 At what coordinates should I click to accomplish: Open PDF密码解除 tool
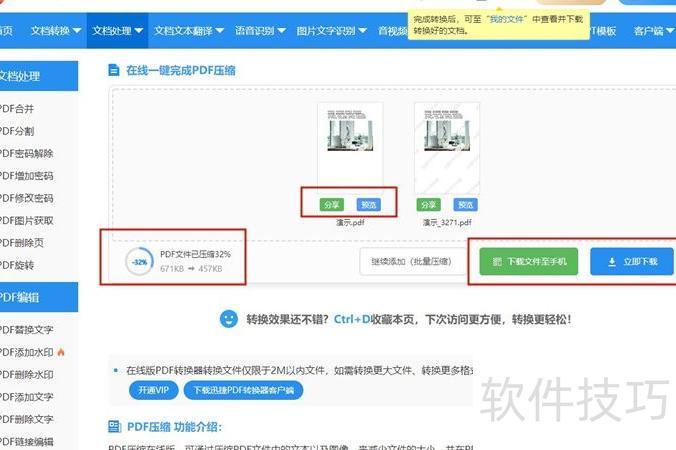27,153
